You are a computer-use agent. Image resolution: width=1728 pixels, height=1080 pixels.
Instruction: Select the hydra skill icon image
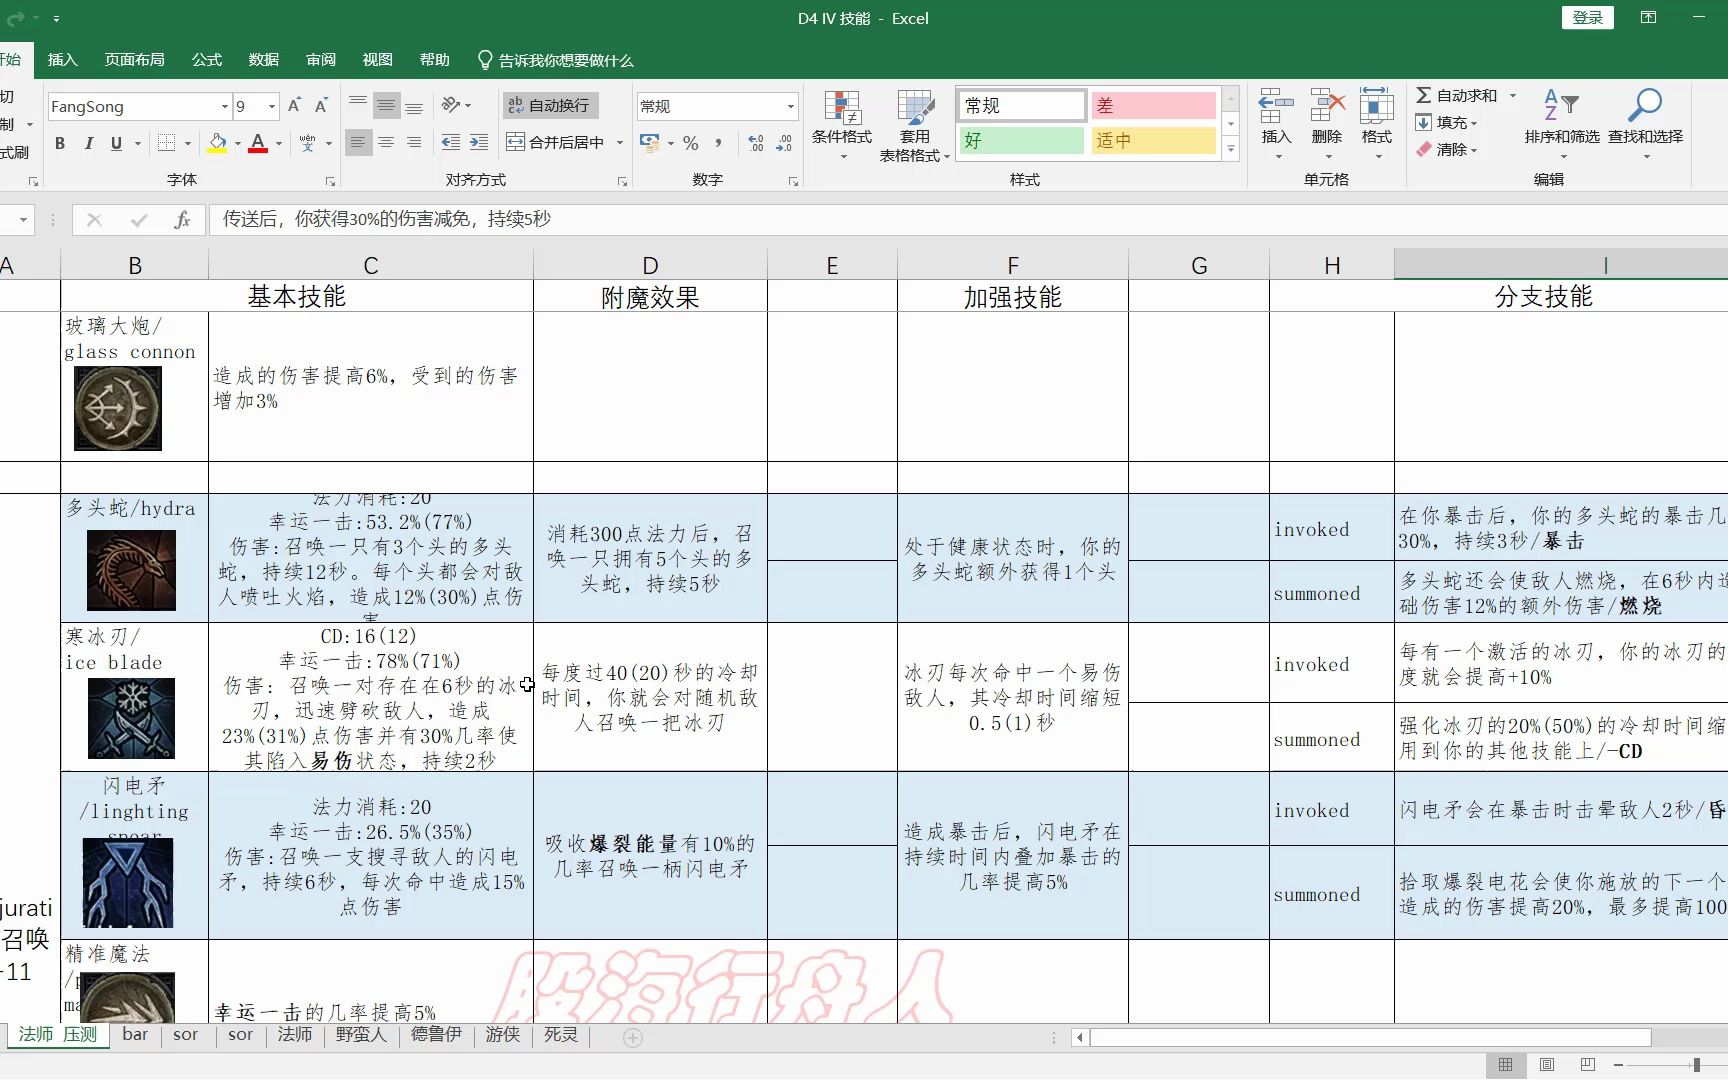pos(131,570)
